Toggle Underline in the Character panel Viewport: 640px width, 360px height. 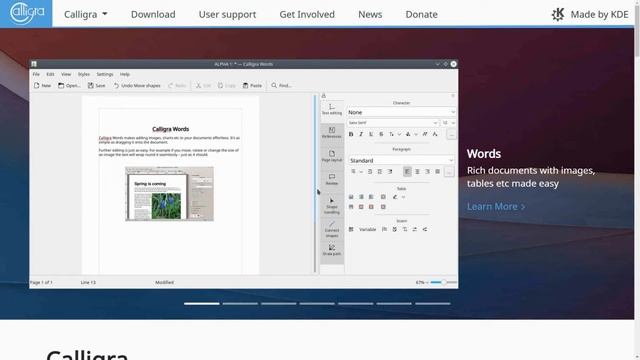point(371,134)
